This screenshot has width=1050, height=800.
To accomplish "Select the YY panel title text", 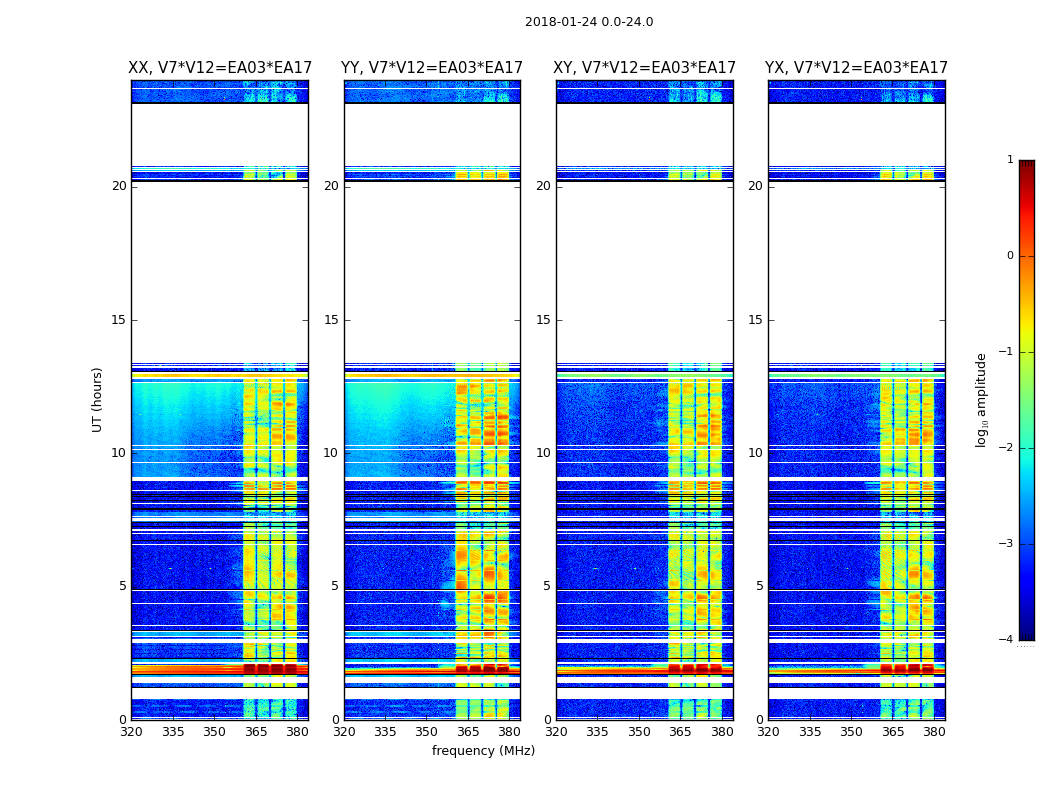I will point(431,68).
